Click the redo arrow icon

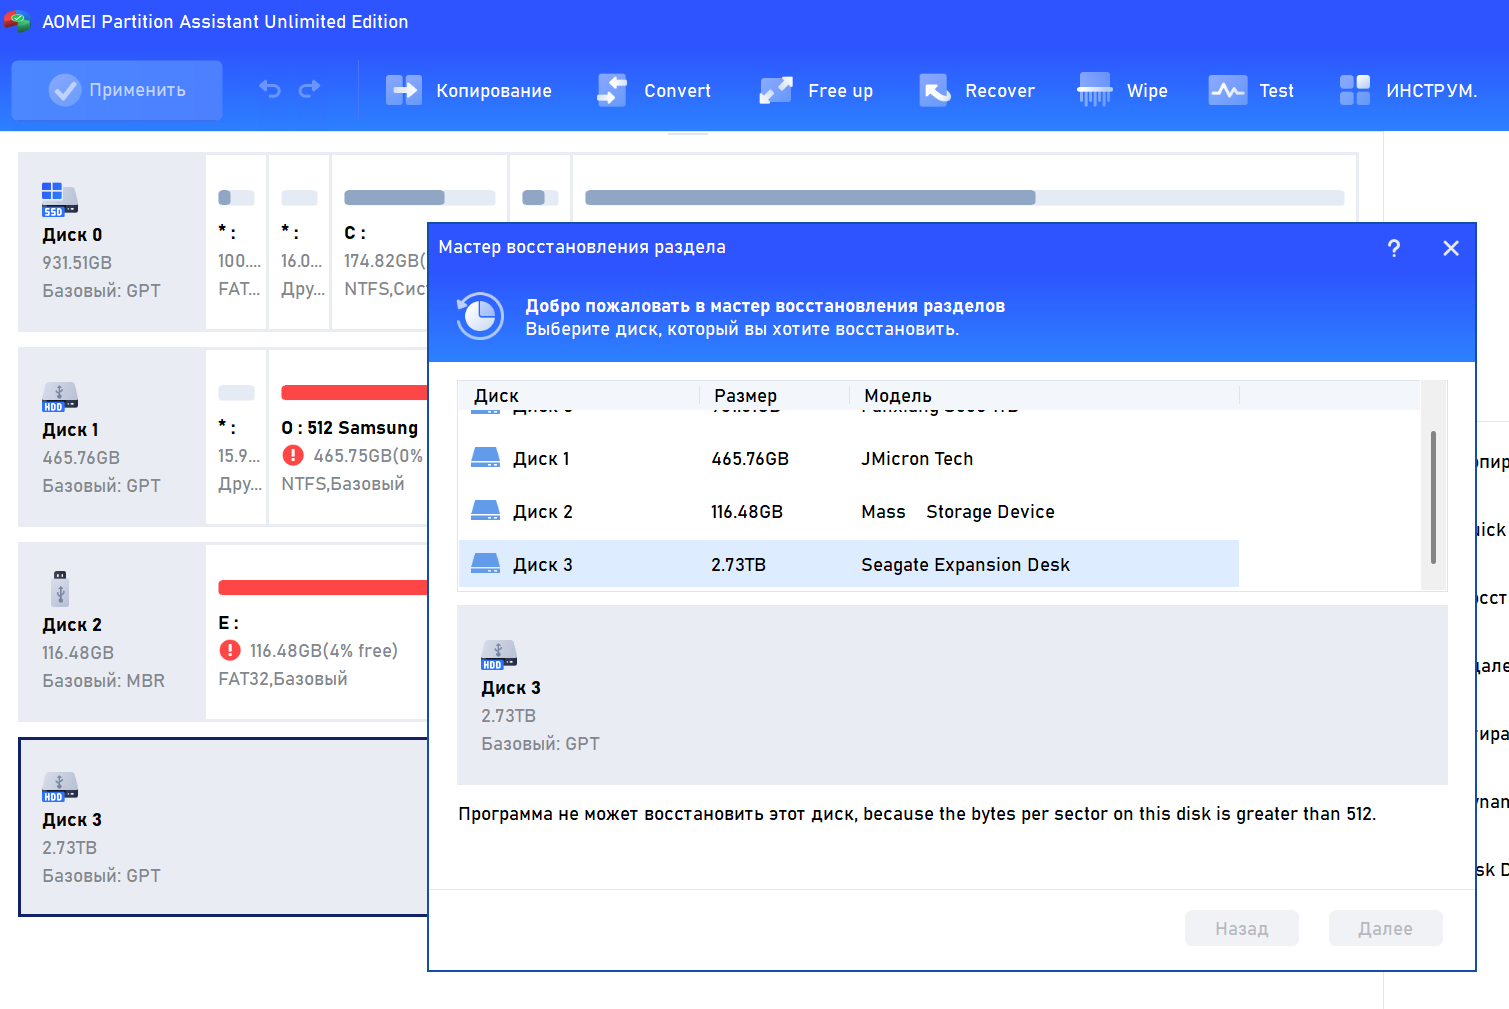pyautogui.click(x=310, y=89)
